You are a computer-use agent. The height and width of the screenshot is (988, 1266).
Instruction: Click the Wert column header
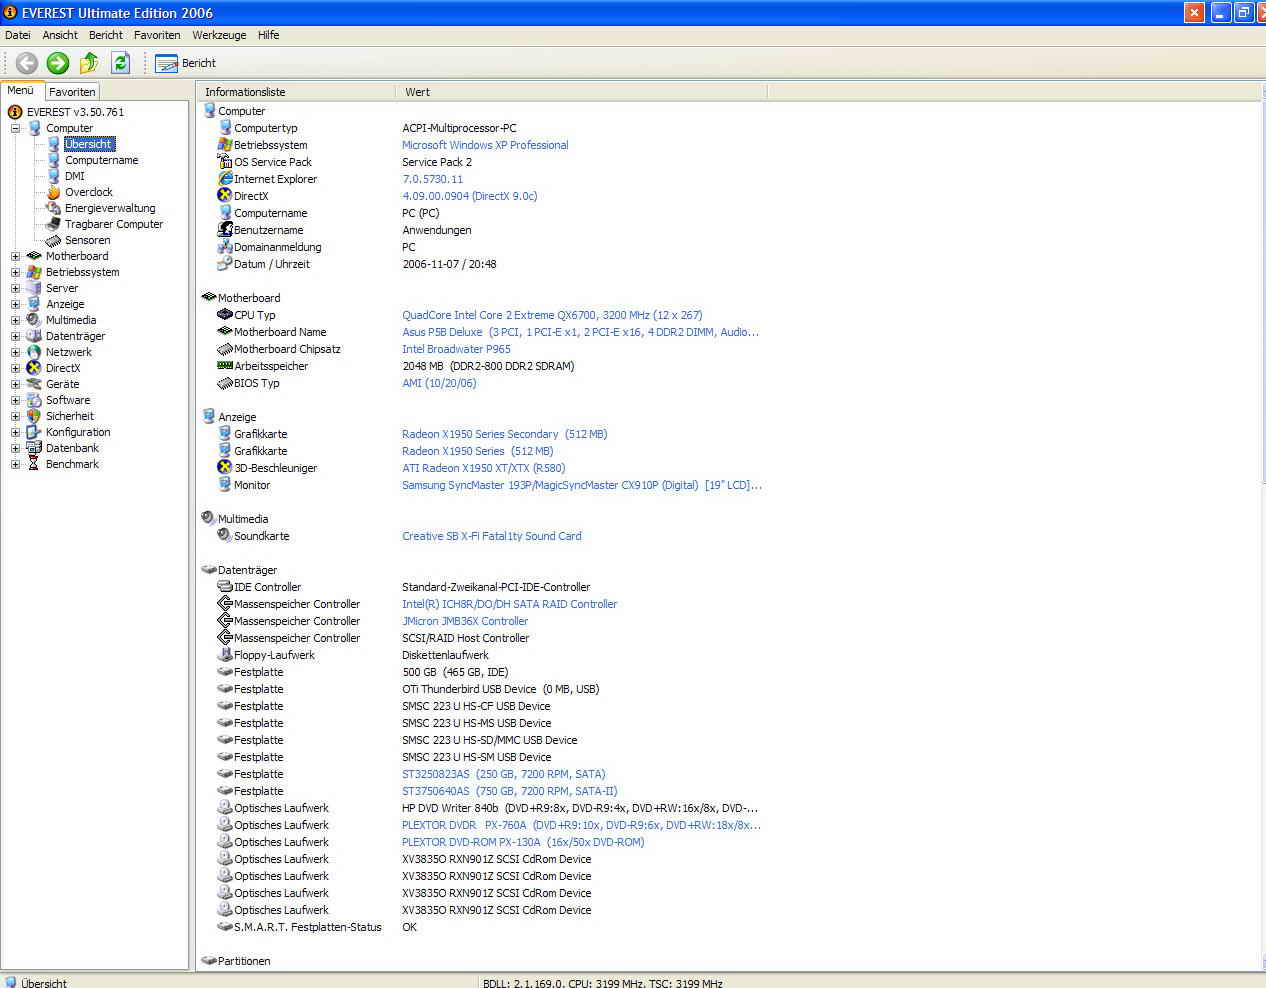pyautogui.click(x=582, y=92)
